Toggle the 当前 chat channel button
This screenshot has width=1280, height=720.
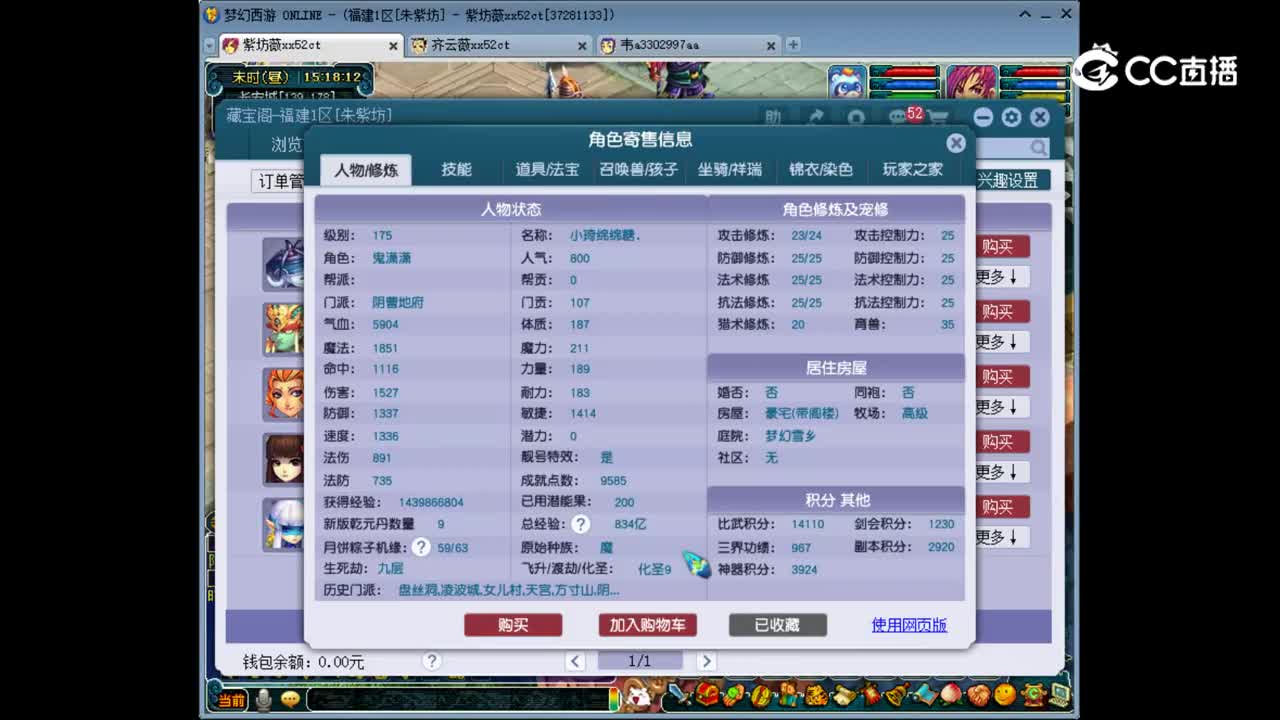[x=232, y=700]
